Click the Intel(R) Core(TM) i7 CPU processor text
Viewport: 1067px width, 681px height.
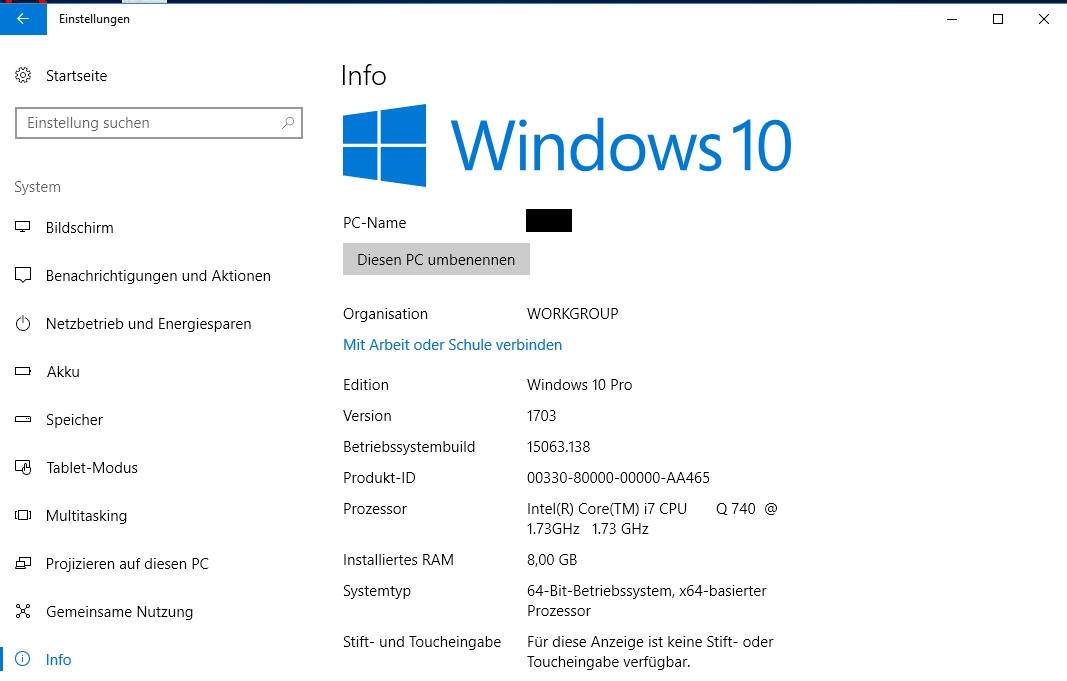tap(652, 518)
